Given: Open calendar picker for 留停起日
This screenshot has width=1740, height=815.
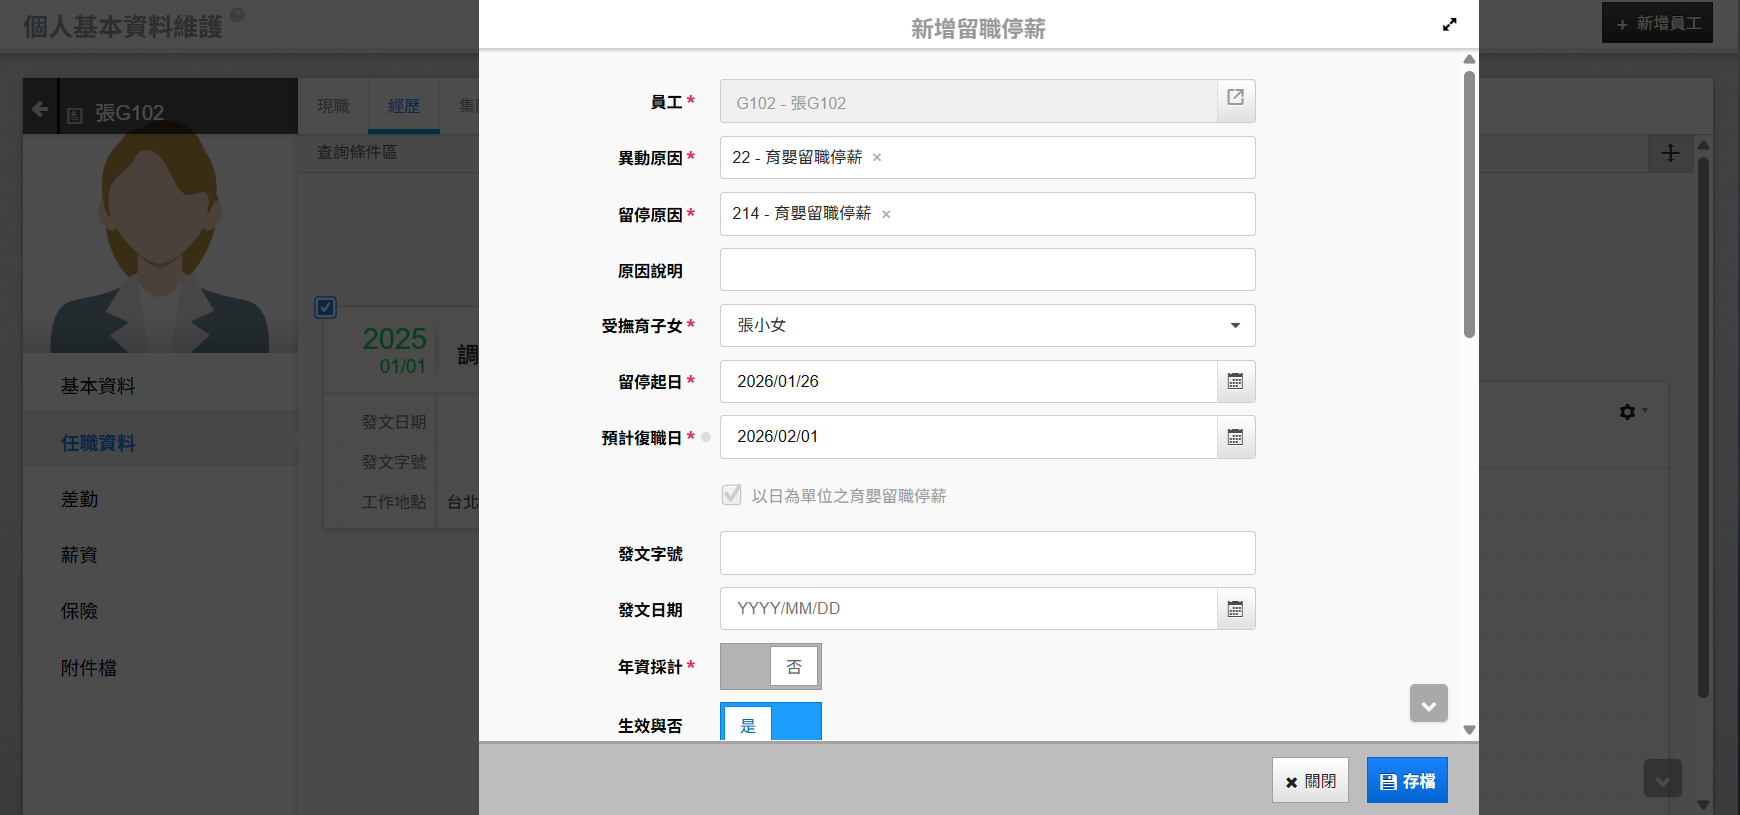Looking at the screenshot, I should click(x=1235, y=381).
